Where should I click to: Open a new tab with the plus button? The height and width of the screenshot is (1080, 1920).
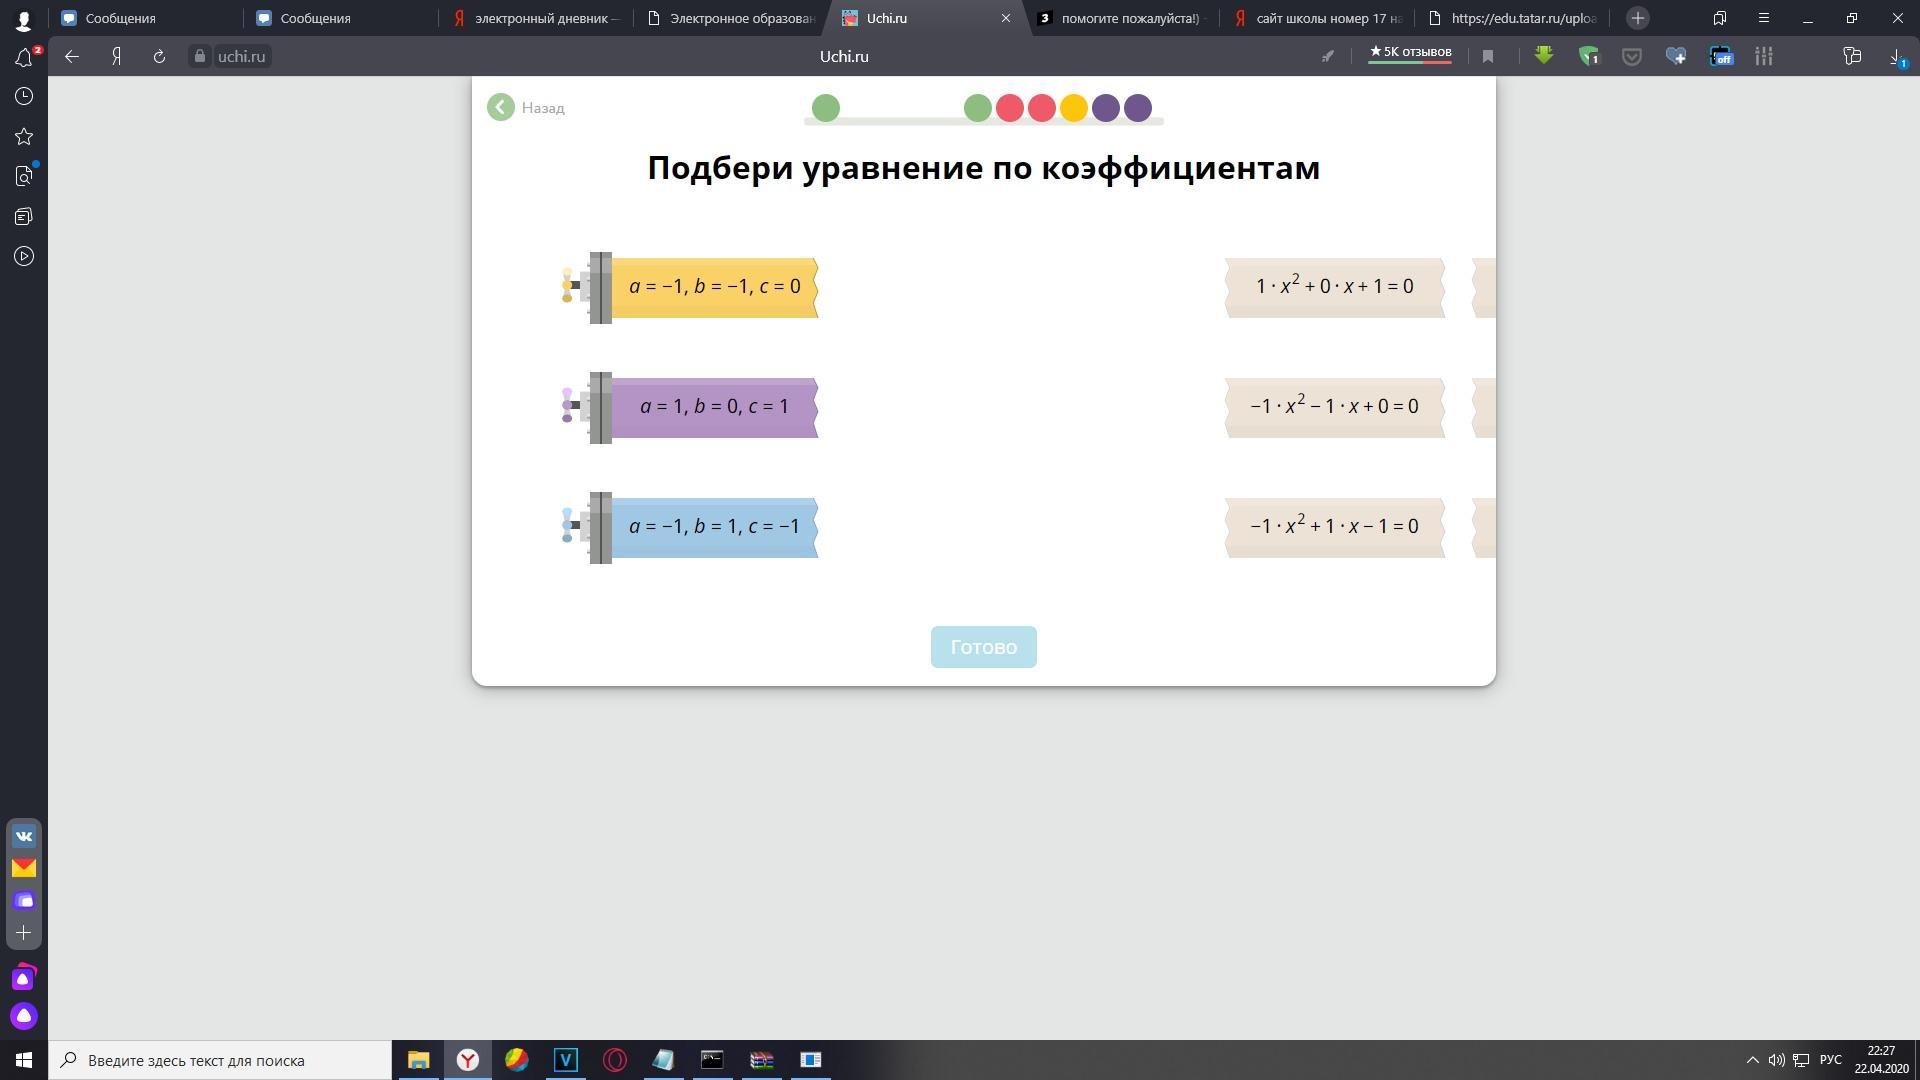[x=1637, y=18]
